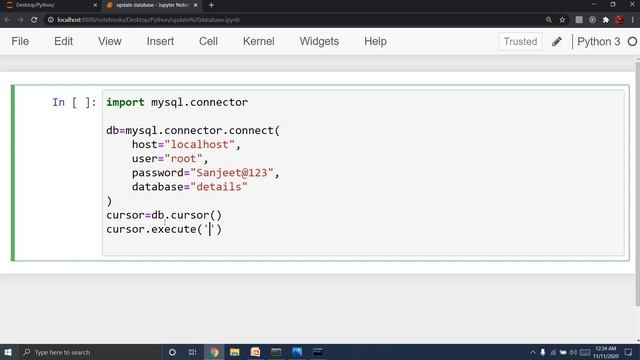
Task: Open the Extensions puzzle-piece menu
Action: click(606, 20)
